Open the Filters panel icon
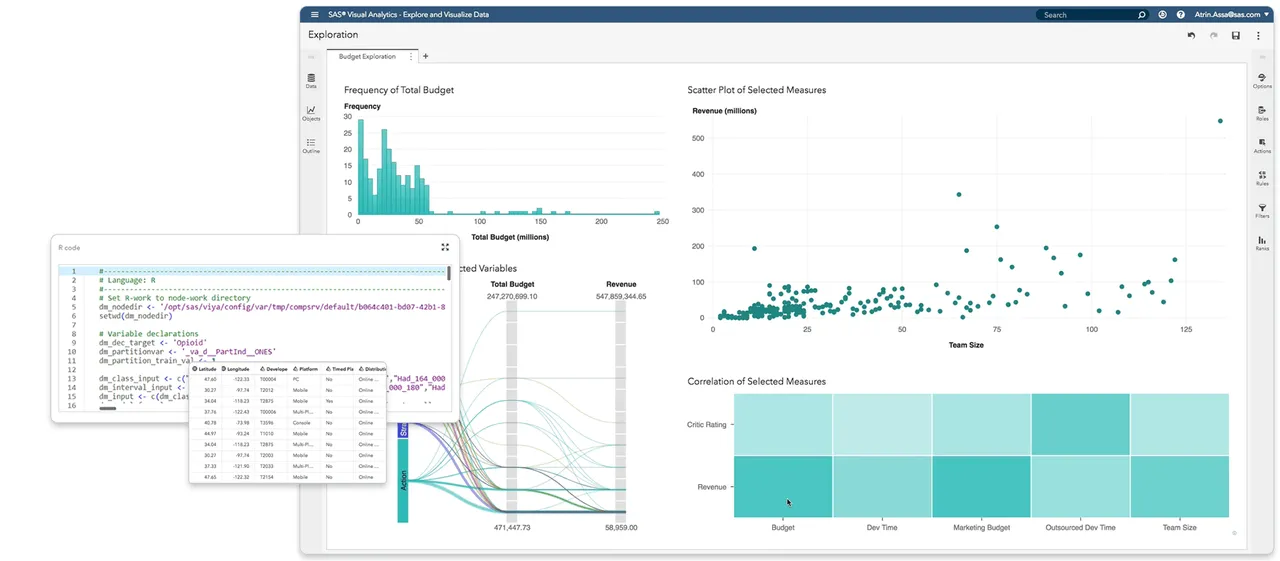1280x561 pixels. pyautogui.click(x=1262, y=210)
